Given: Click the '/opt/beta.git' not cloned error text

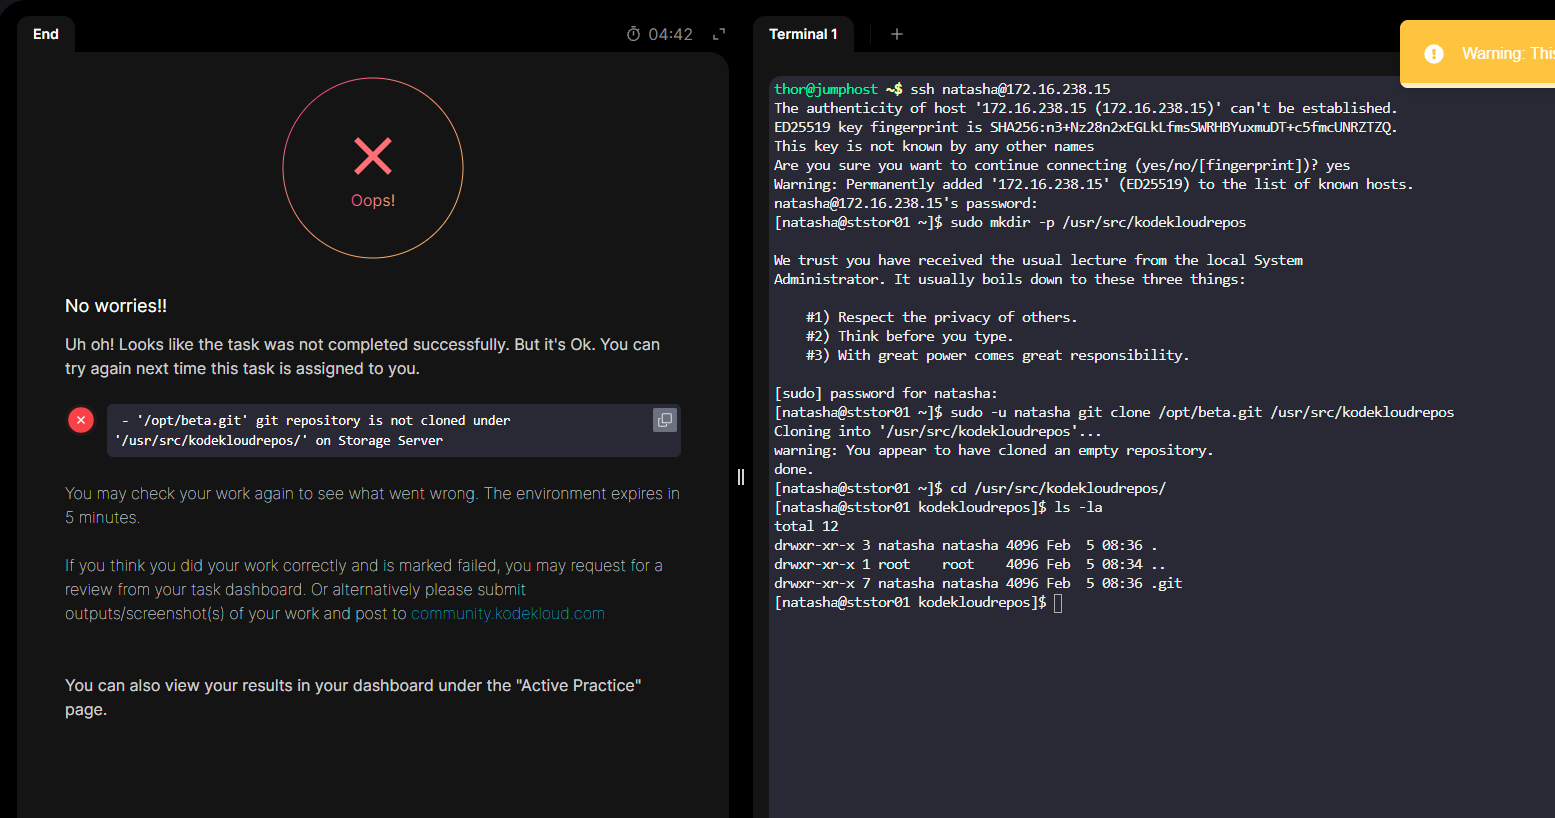Looking at the screenshot, I should point(312,431).
